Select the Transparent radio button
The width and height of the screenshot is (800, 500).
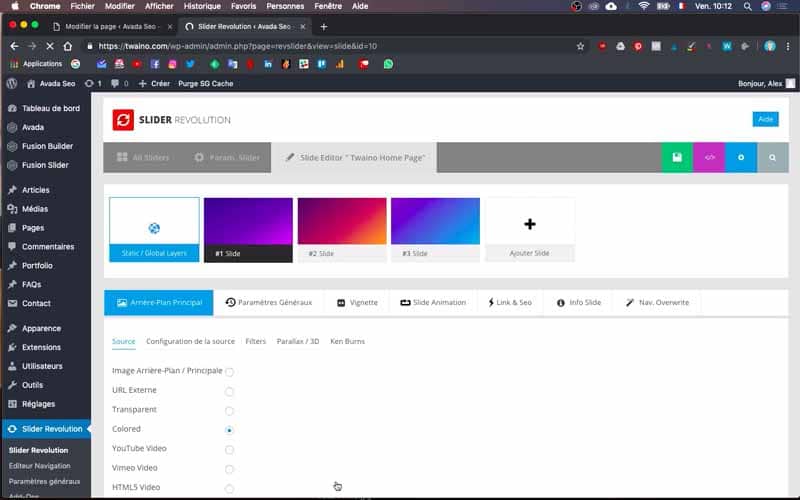point(229,411)
